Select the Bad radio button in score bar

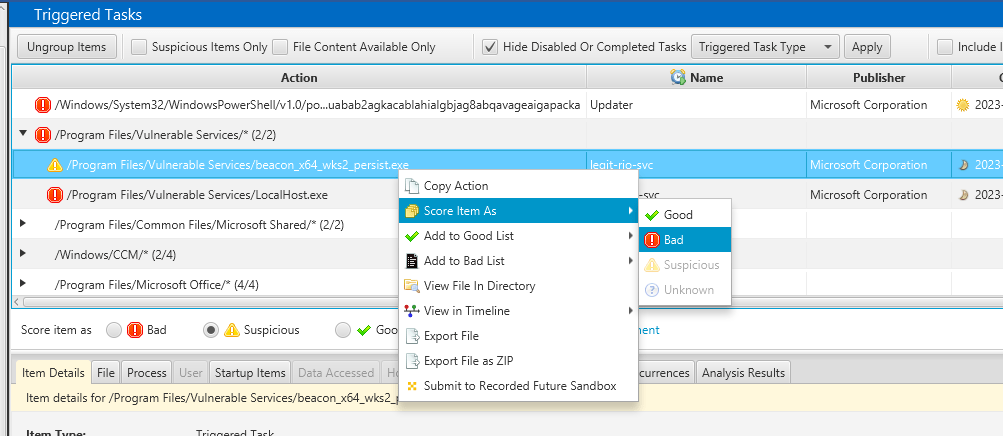(114, 330)
